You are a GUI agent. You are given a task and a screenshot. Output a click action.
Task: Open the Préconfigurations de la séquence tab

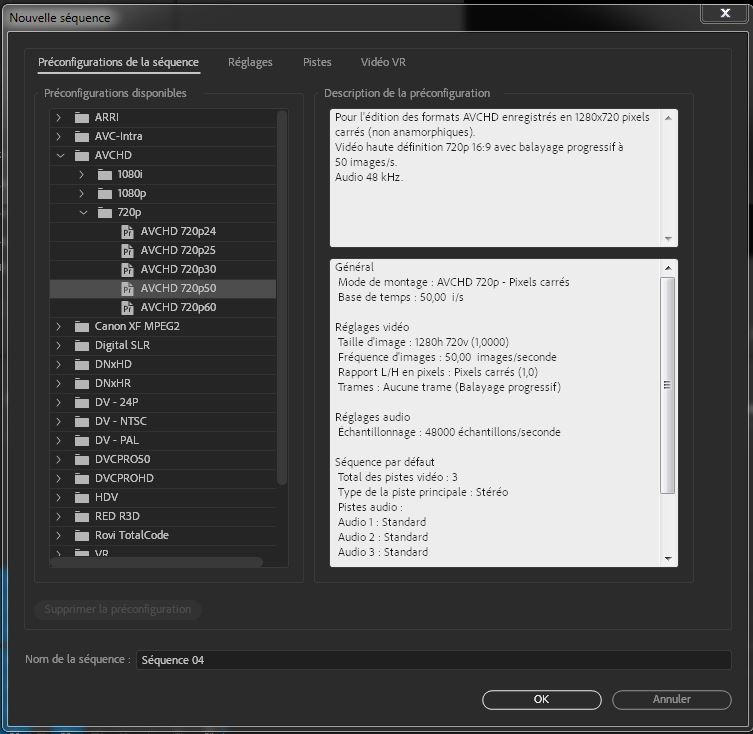(118, 62)
